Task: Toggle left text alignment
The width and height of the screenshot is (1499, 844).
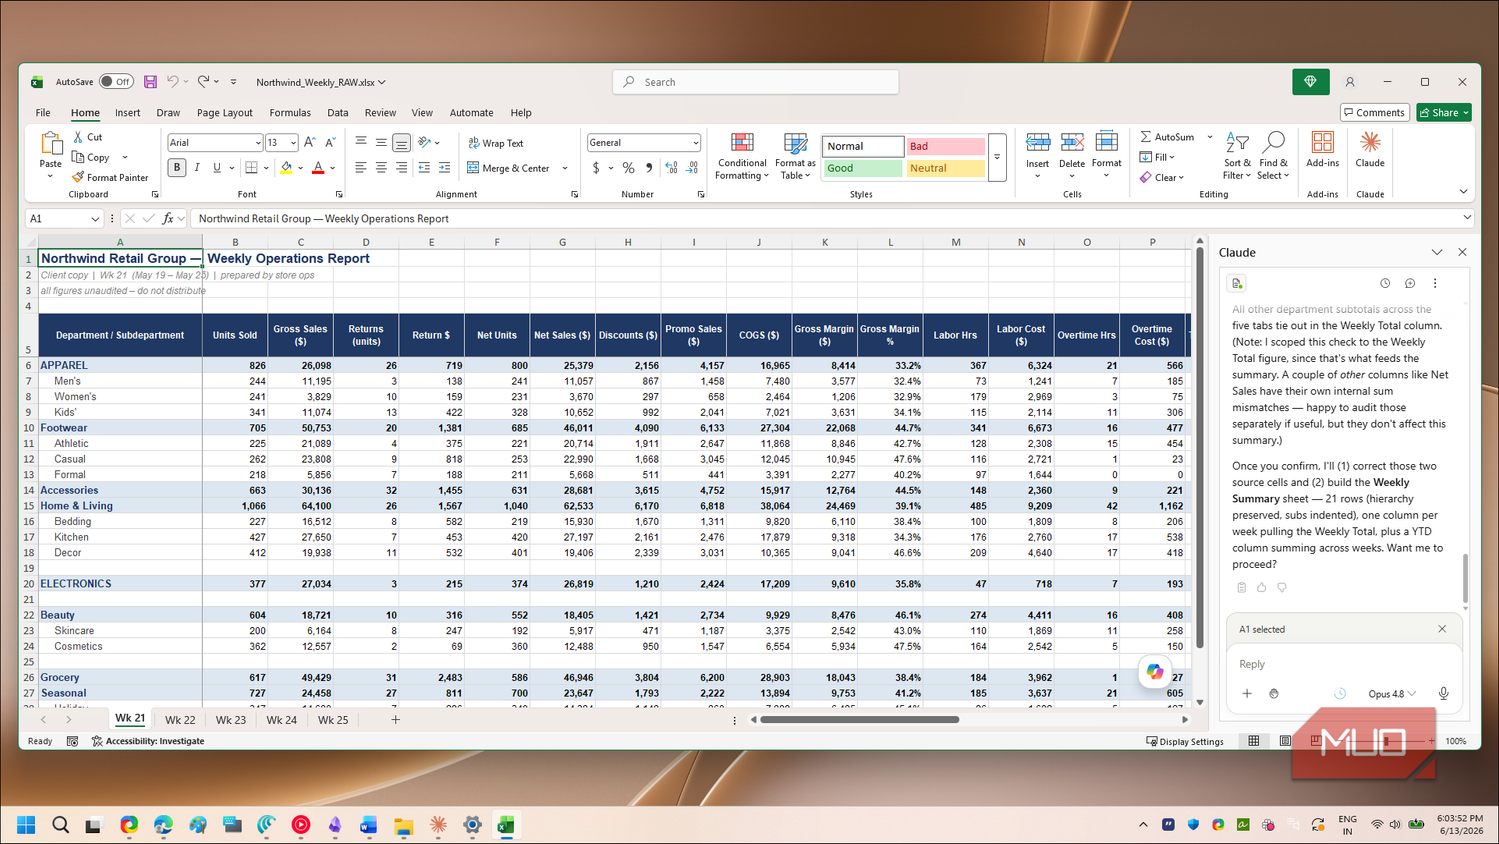Action: coord(361,168)
